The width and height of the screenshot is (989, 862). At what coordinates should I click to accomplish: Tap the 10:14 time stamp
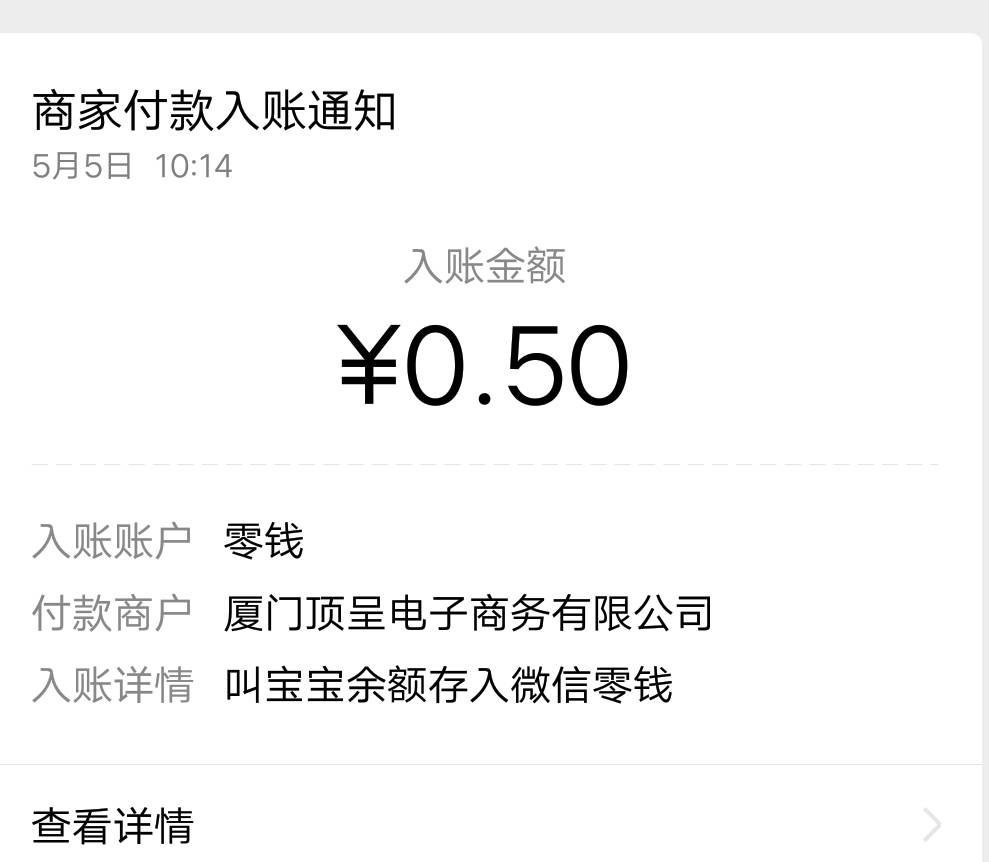click(194, 166)
